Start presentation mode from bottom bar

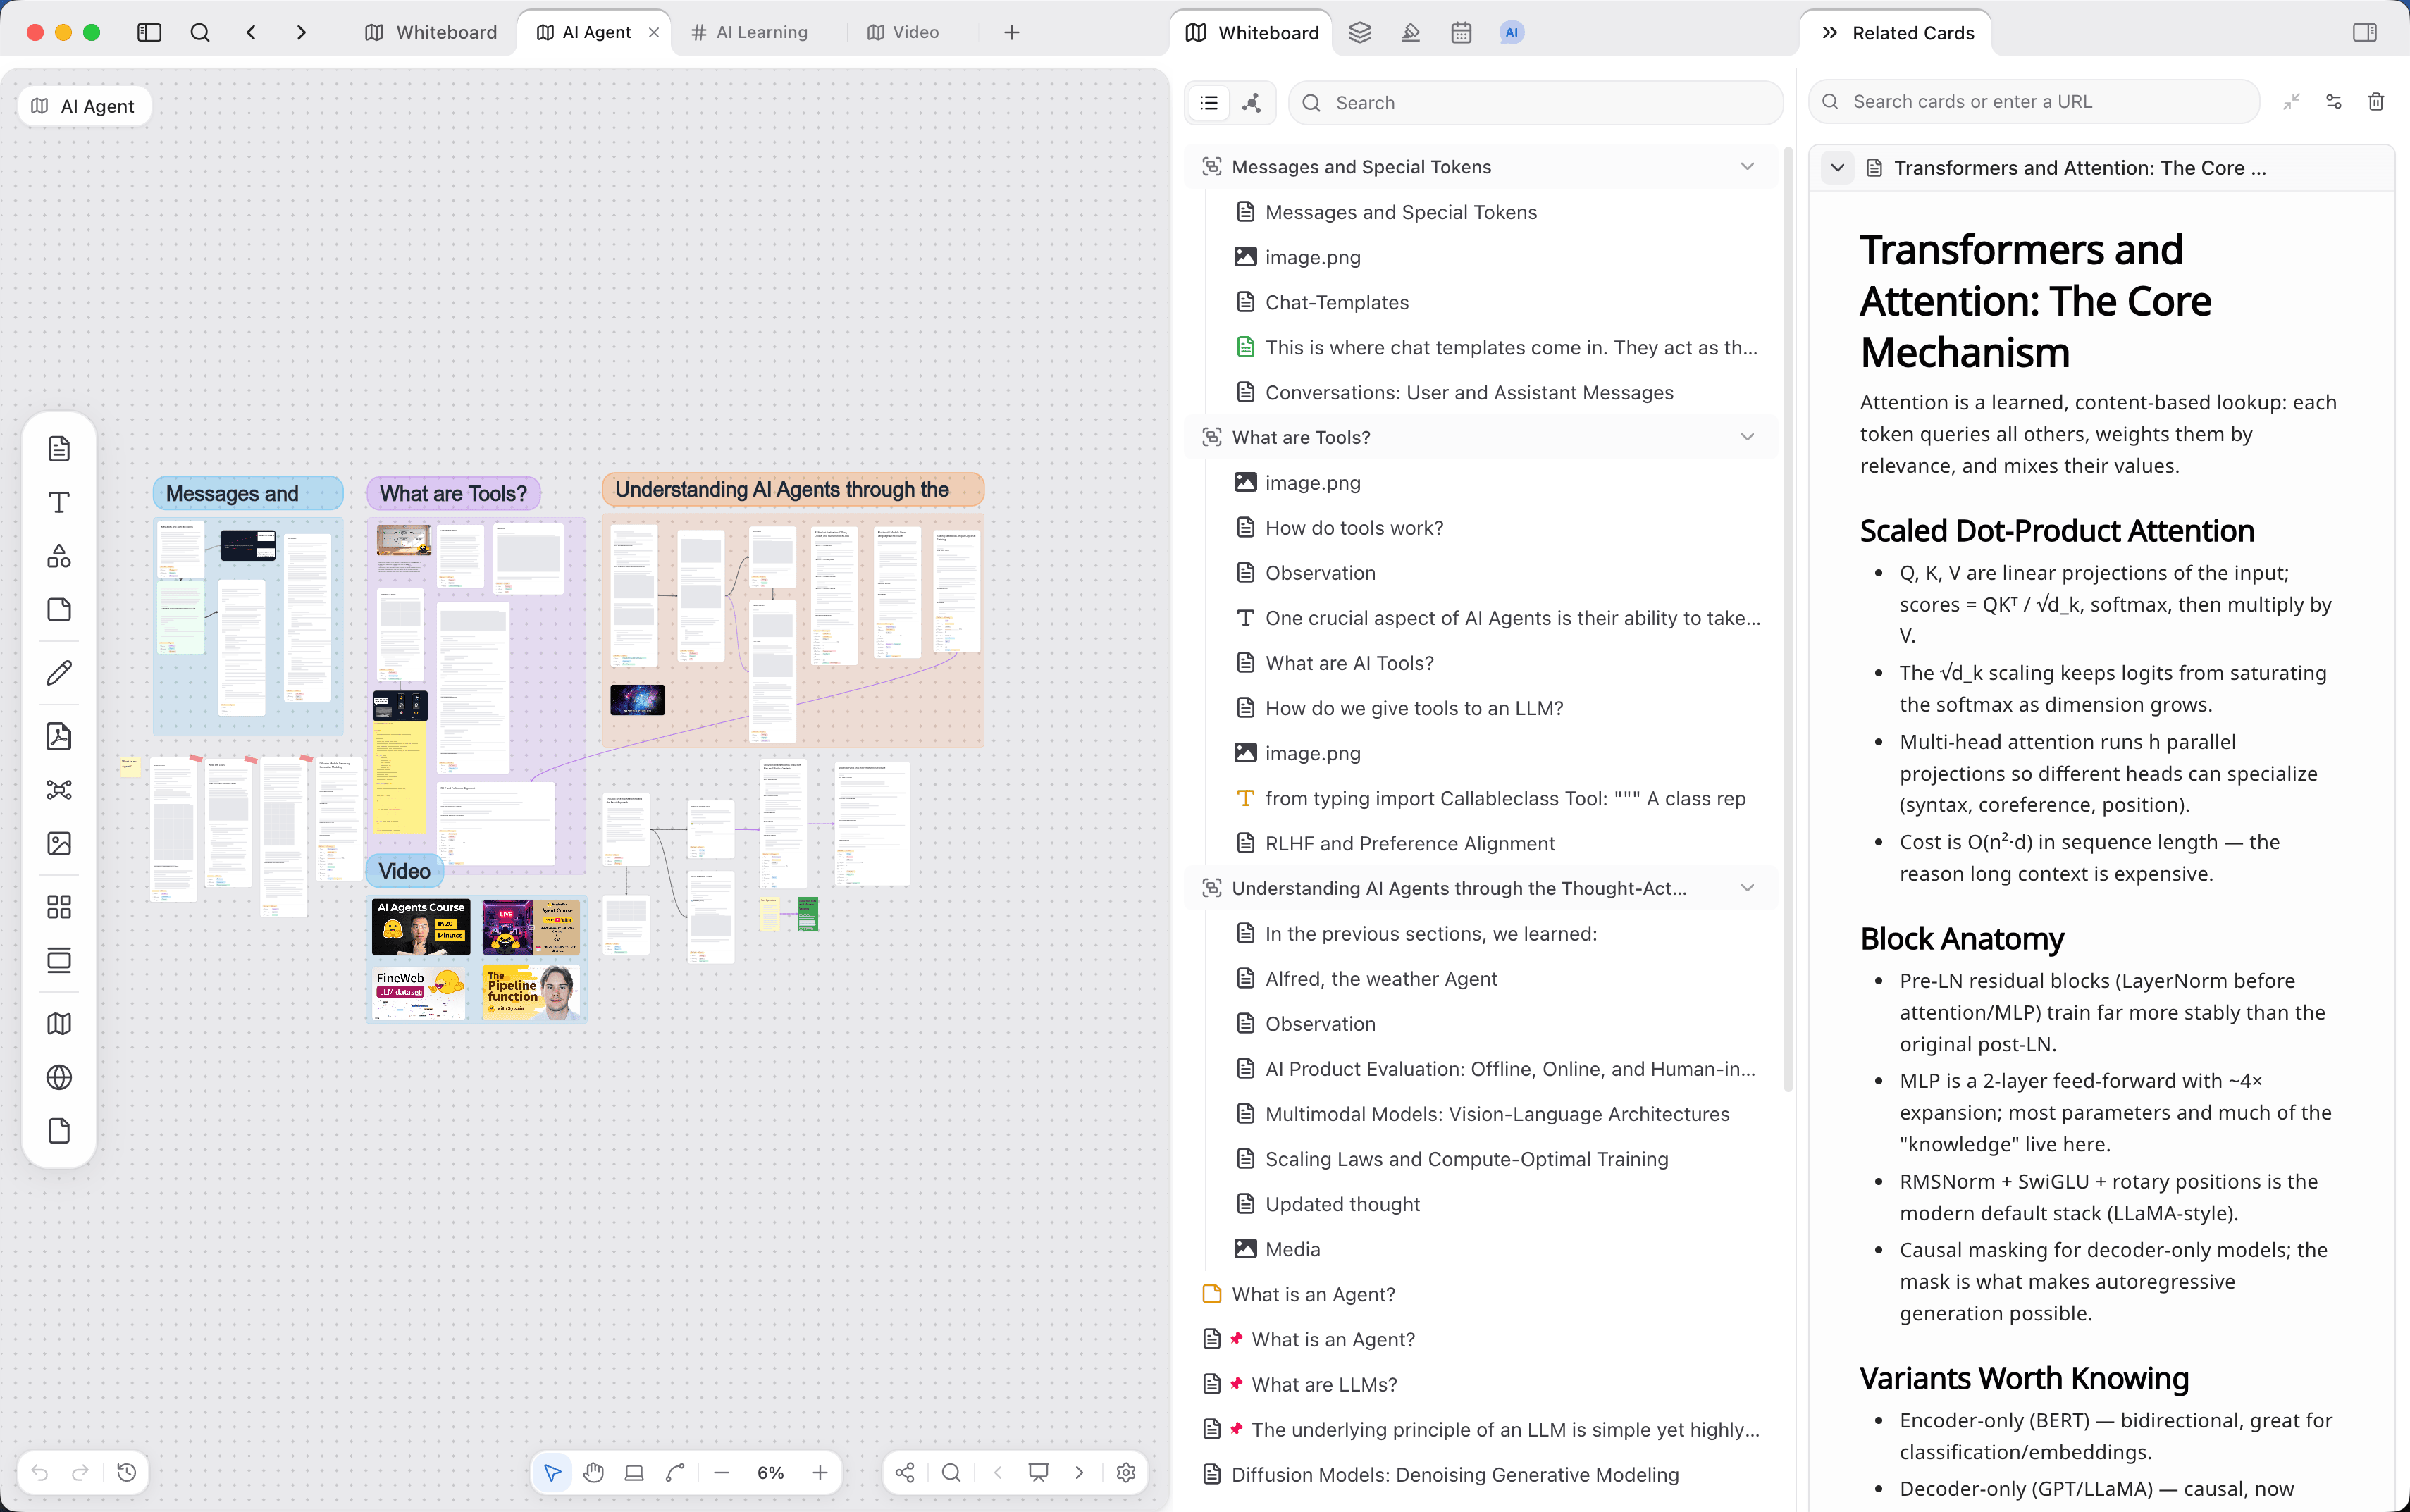[x=1039, y=1472]
